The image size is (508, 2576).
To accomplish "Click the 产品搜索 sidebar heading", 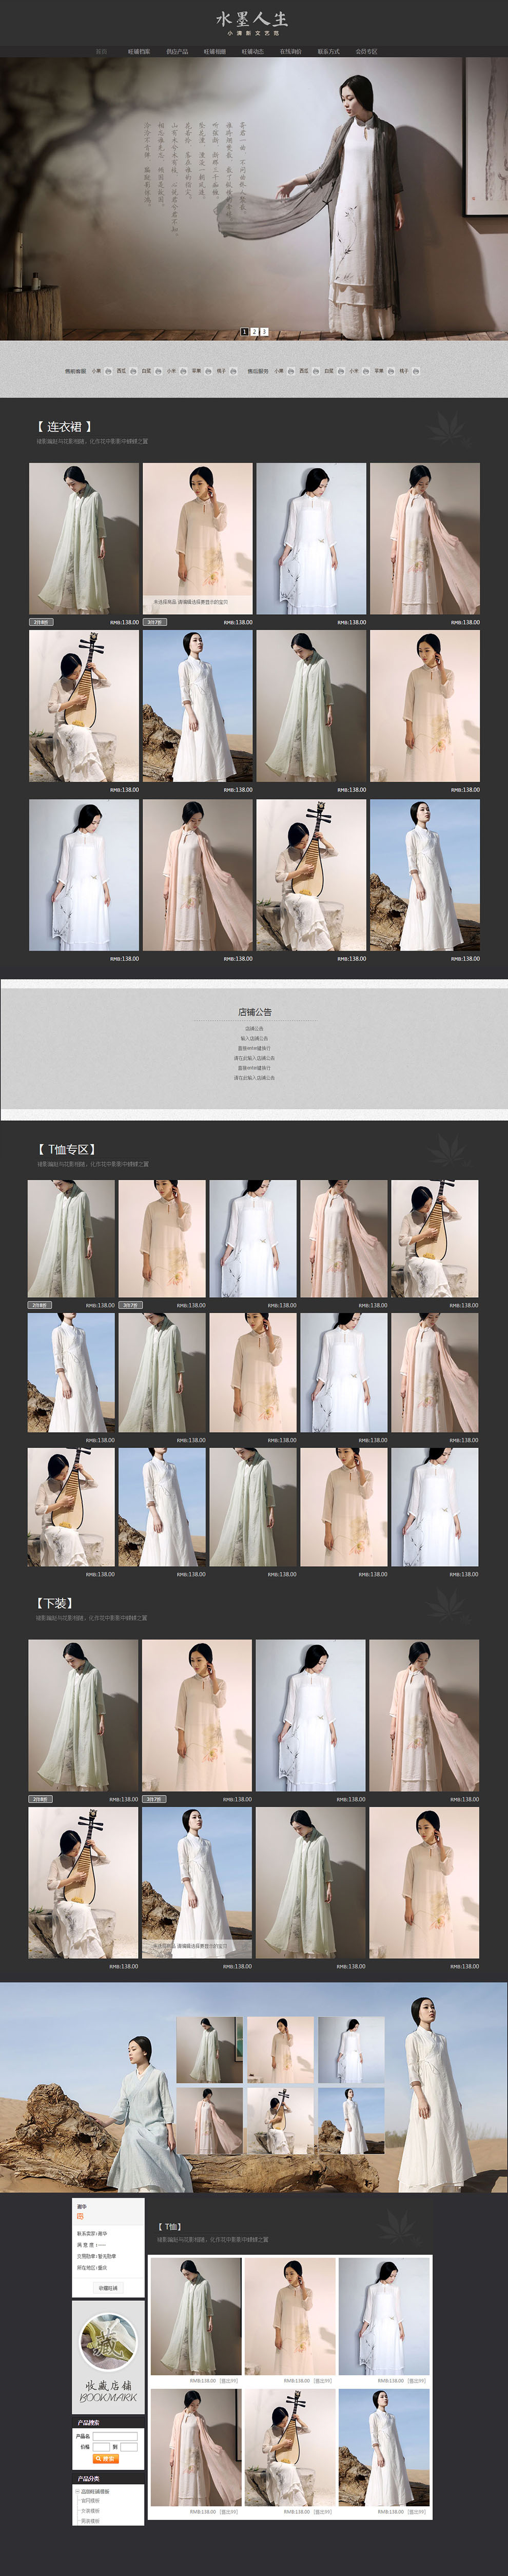I will point(89,2423).
